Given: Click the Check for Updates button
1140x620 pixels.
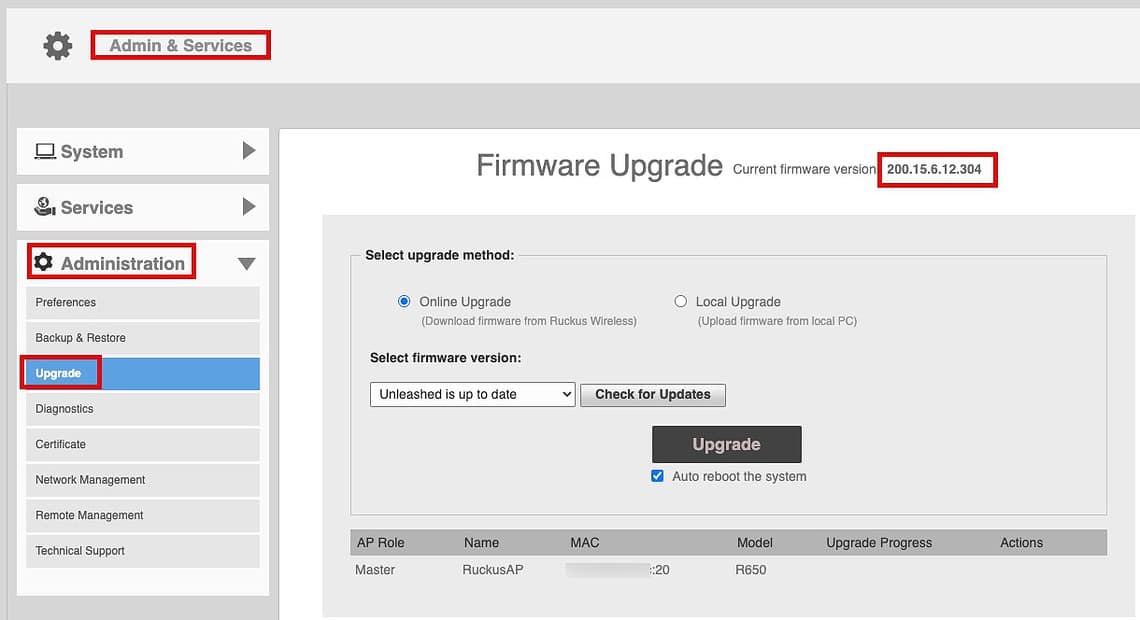Looking at the screenshot, I should coord(652,394).
